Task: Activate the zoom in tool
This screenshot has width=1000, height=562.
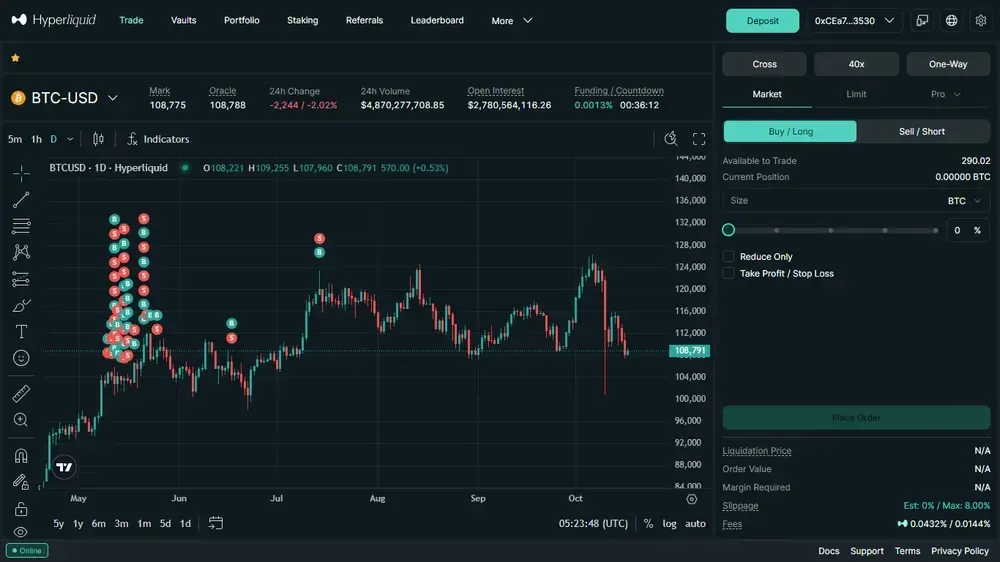Action: pyautogui.click(x=21, y=420)
